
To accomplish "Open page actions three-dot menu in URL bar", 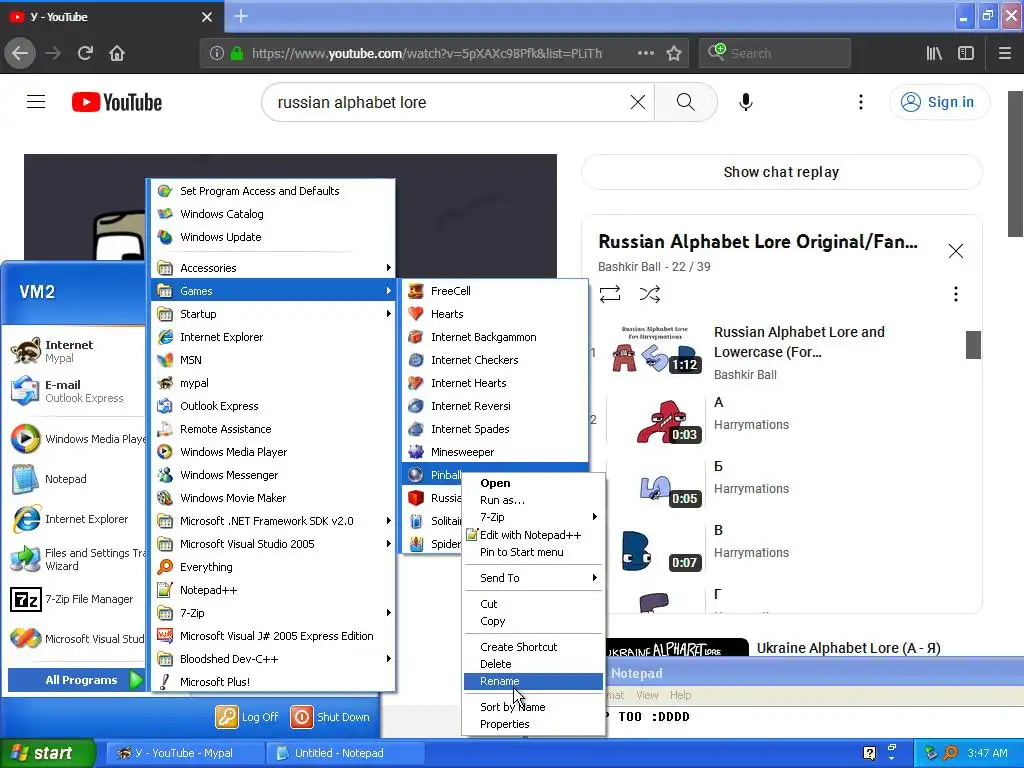I will pyautogui.click(x=645, y=53).
